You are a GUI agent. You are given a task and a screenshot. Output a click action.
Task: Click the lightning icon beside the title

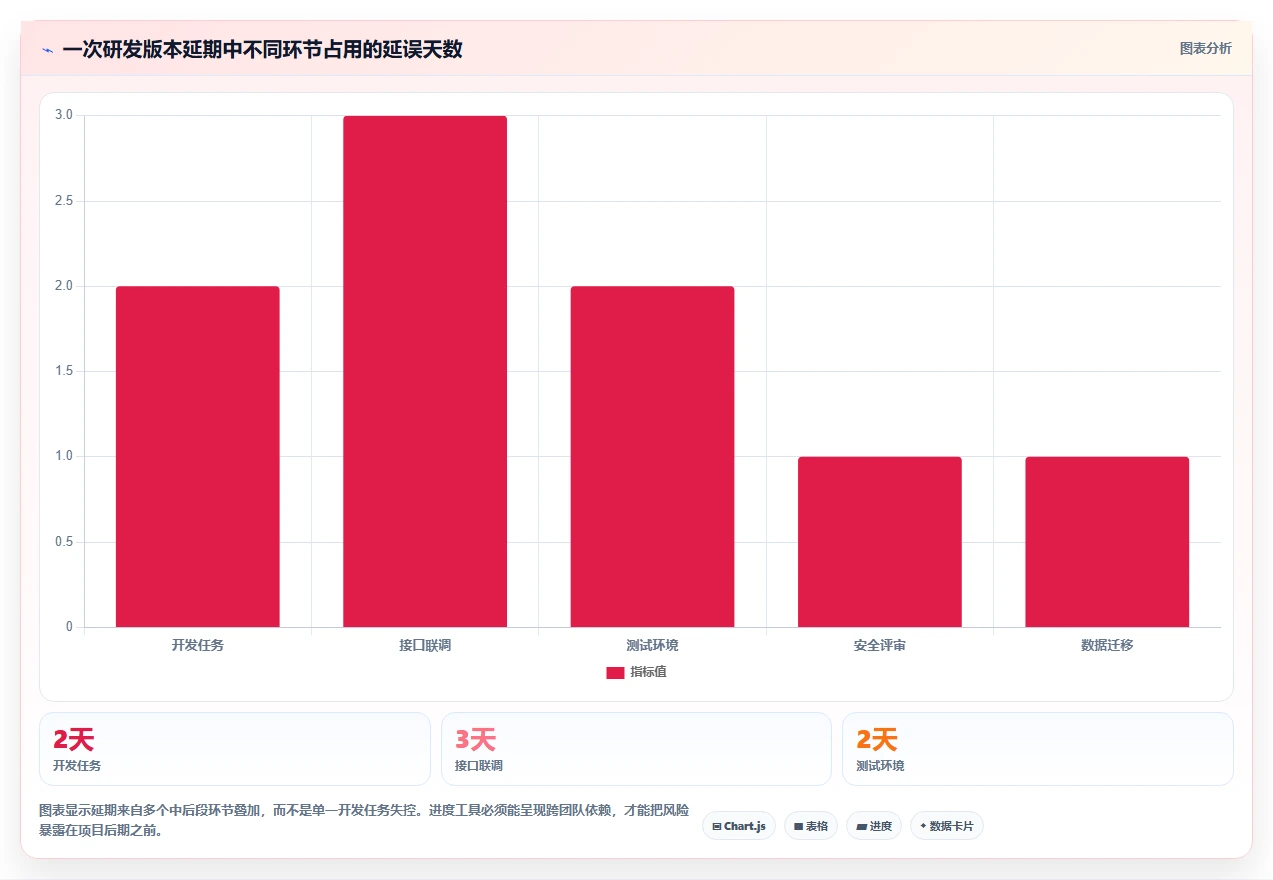[x=47, y=49]
